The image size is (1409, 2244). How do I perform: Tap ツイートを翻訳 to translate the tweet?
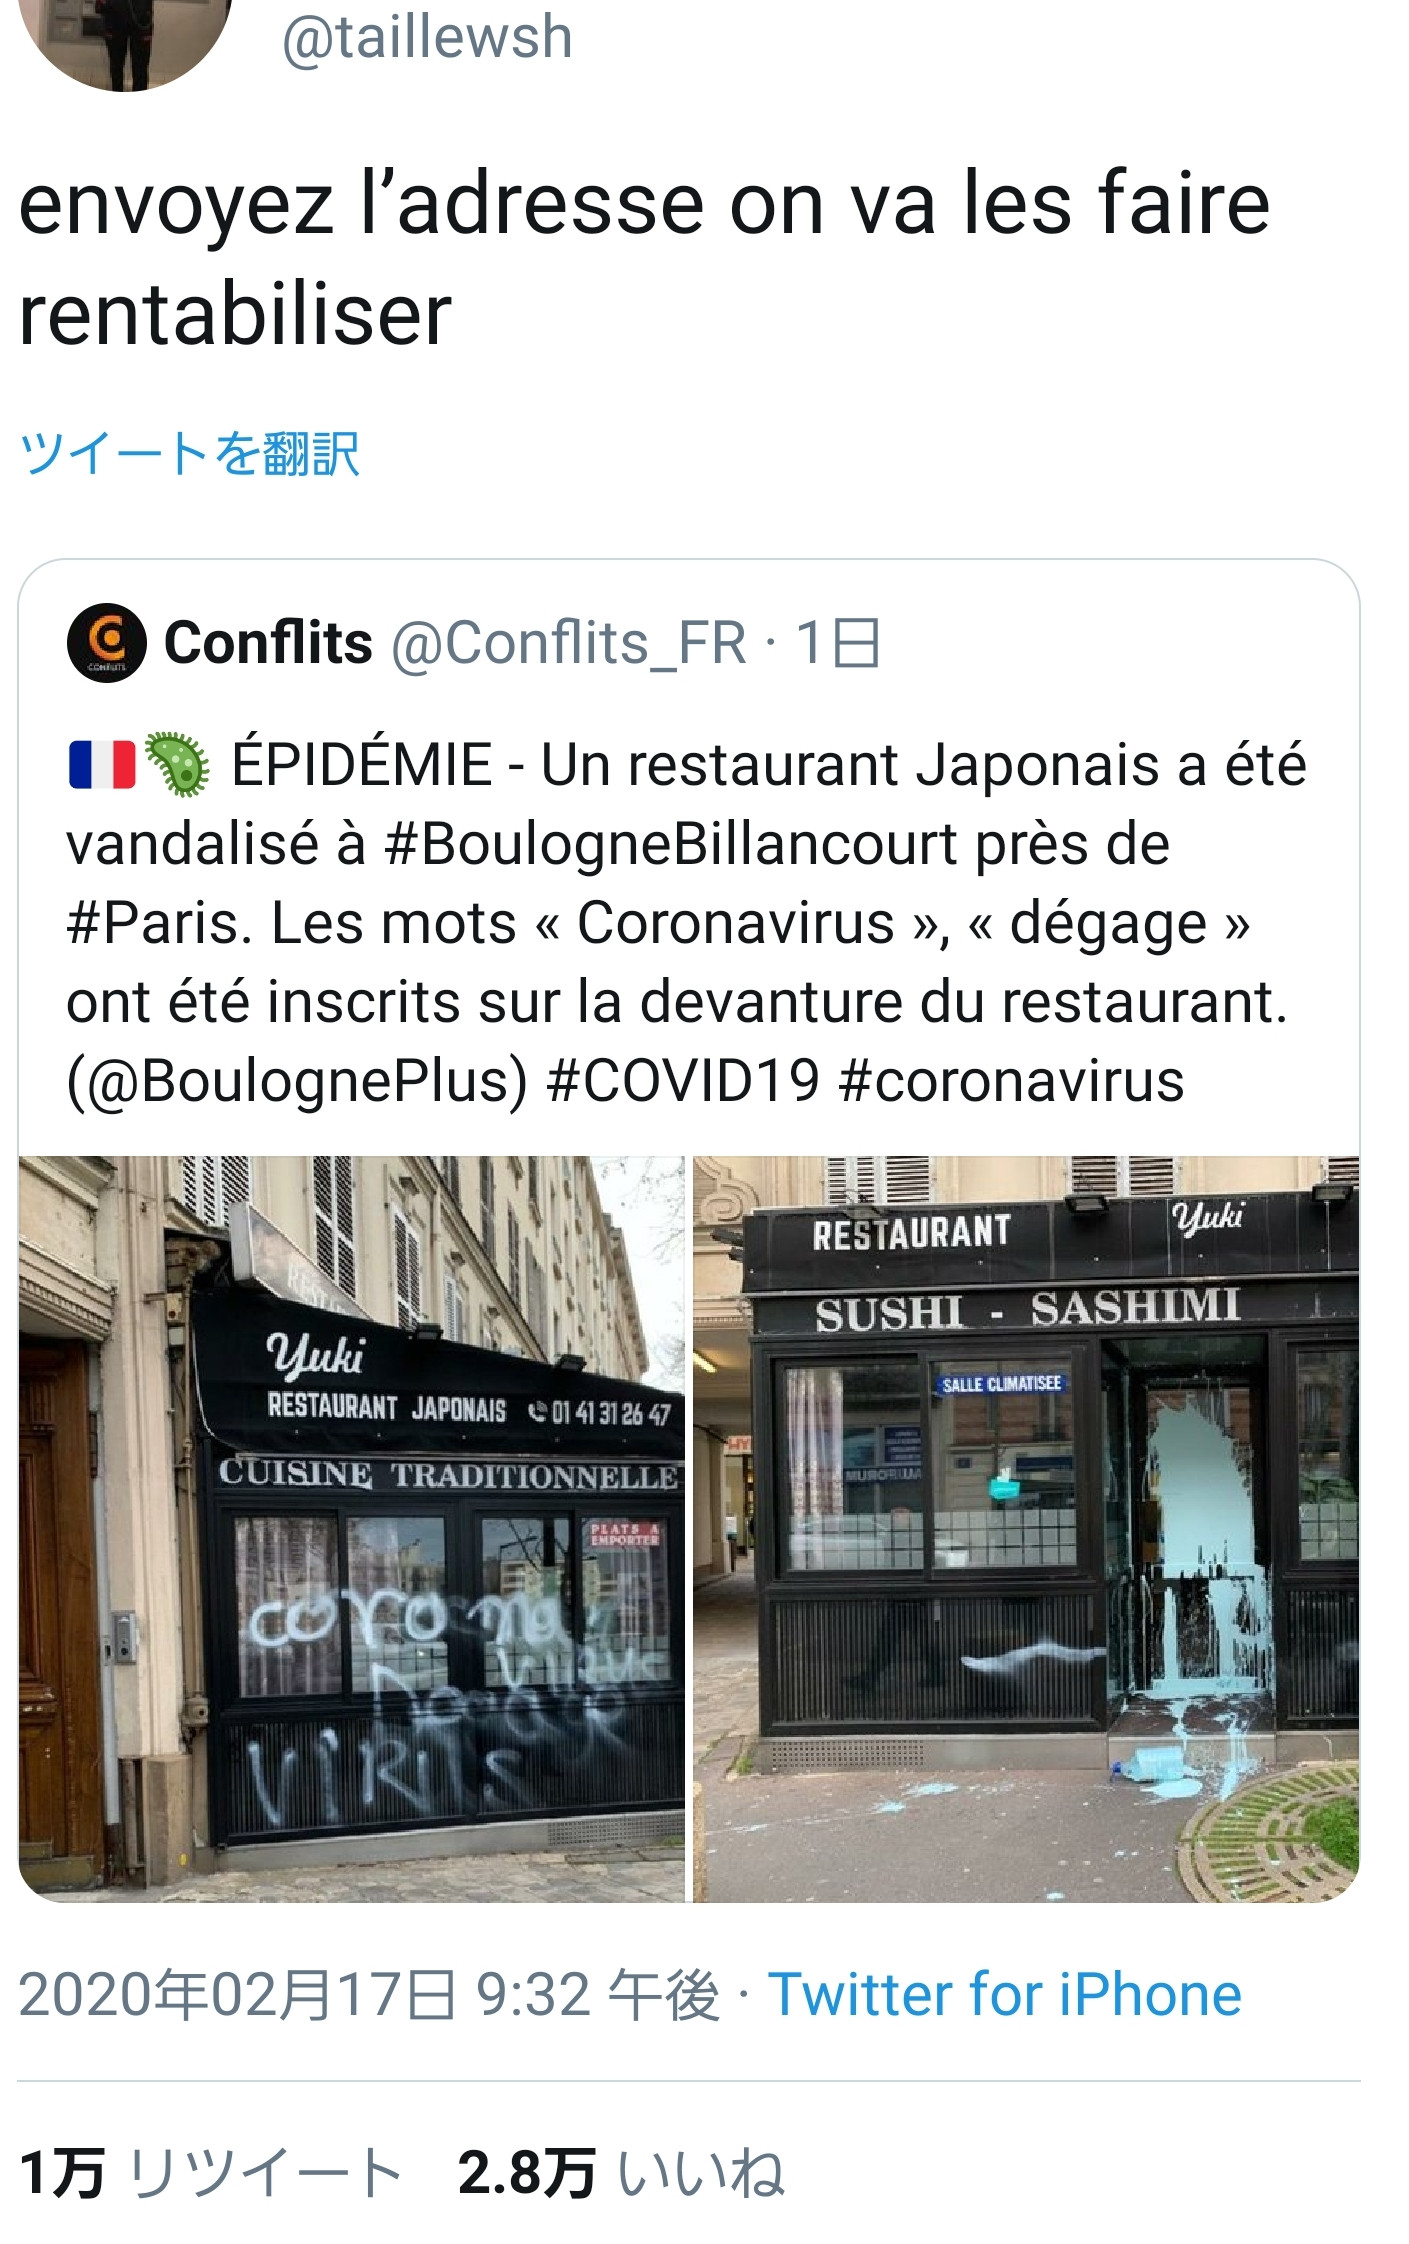(189, 453)
